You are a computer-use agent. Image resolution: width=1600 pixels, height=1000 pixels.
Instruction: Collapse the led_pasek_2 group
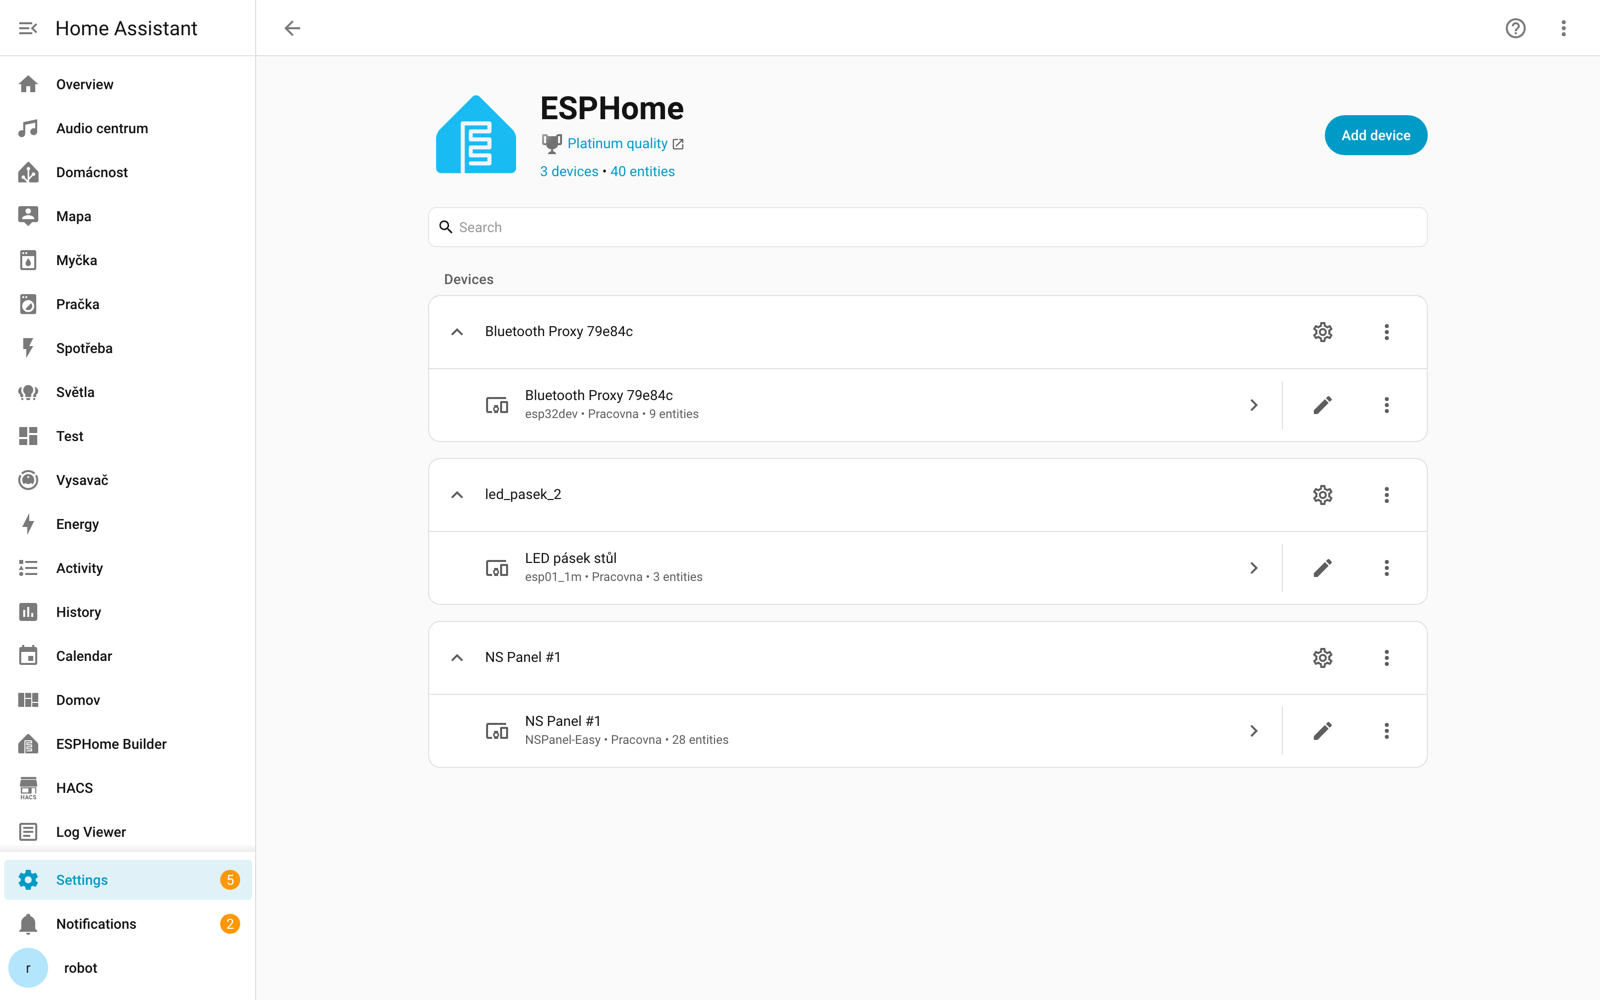pyautogui.click(x=457, y=495)
